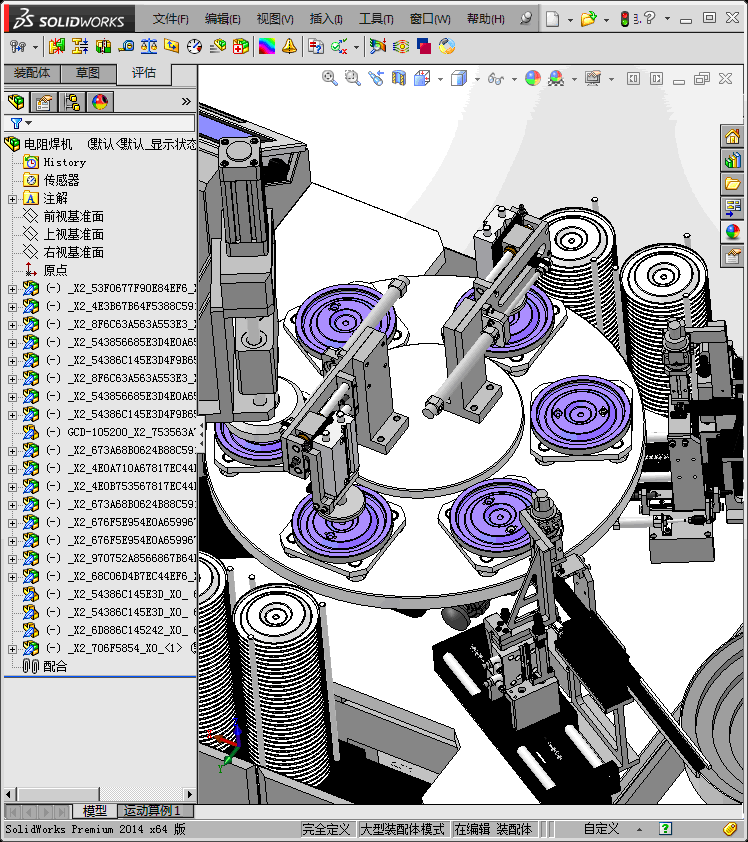
Task: Select the Measure tool
Action: [126, 47]
